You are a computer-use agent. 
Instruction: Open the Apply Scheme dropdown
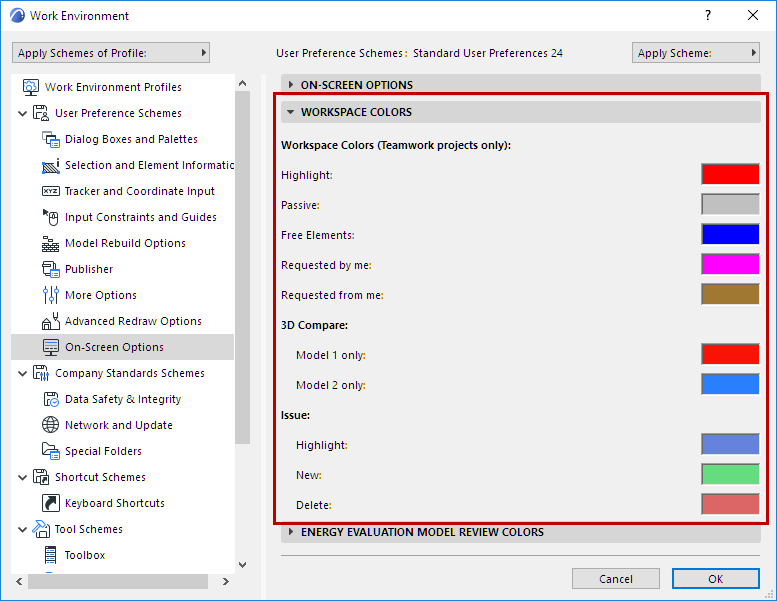[x=696, y=53]
